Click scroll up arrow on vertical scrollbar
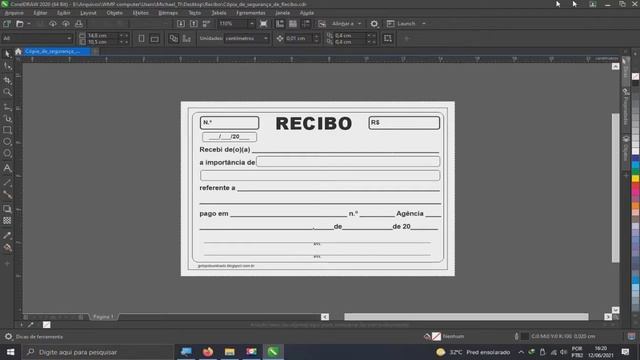Image resolution: width=640 pixels, height=360 pixels. (616, 66)
